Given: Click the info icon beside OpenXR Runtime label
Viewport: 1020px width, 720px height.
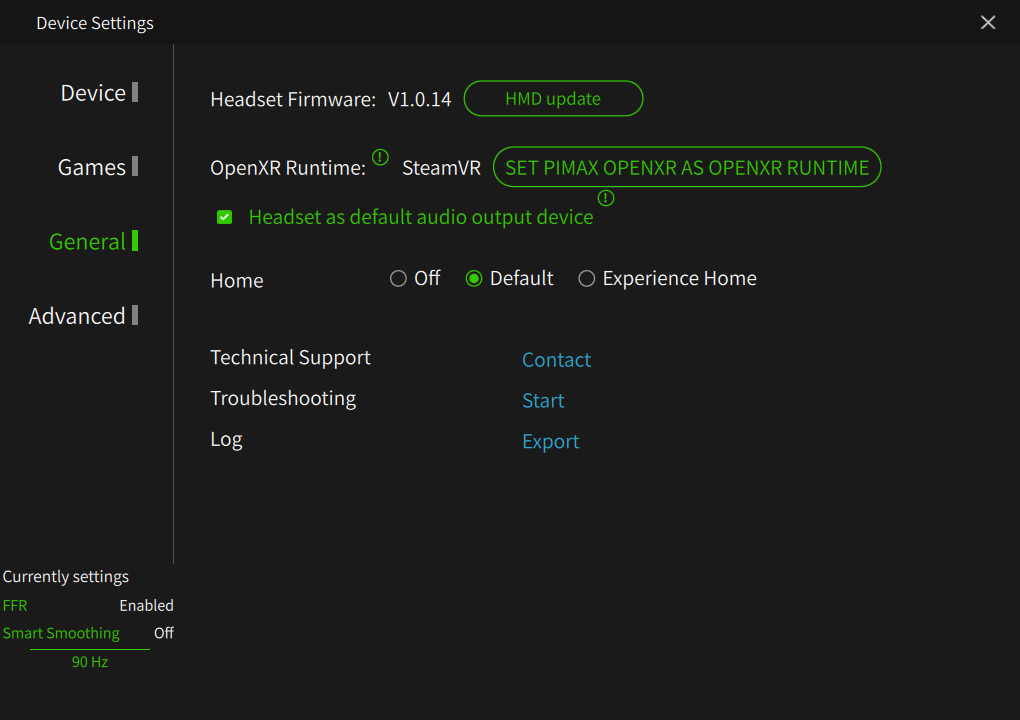Looking at the screenshot, I should click(x=380, y=157).
